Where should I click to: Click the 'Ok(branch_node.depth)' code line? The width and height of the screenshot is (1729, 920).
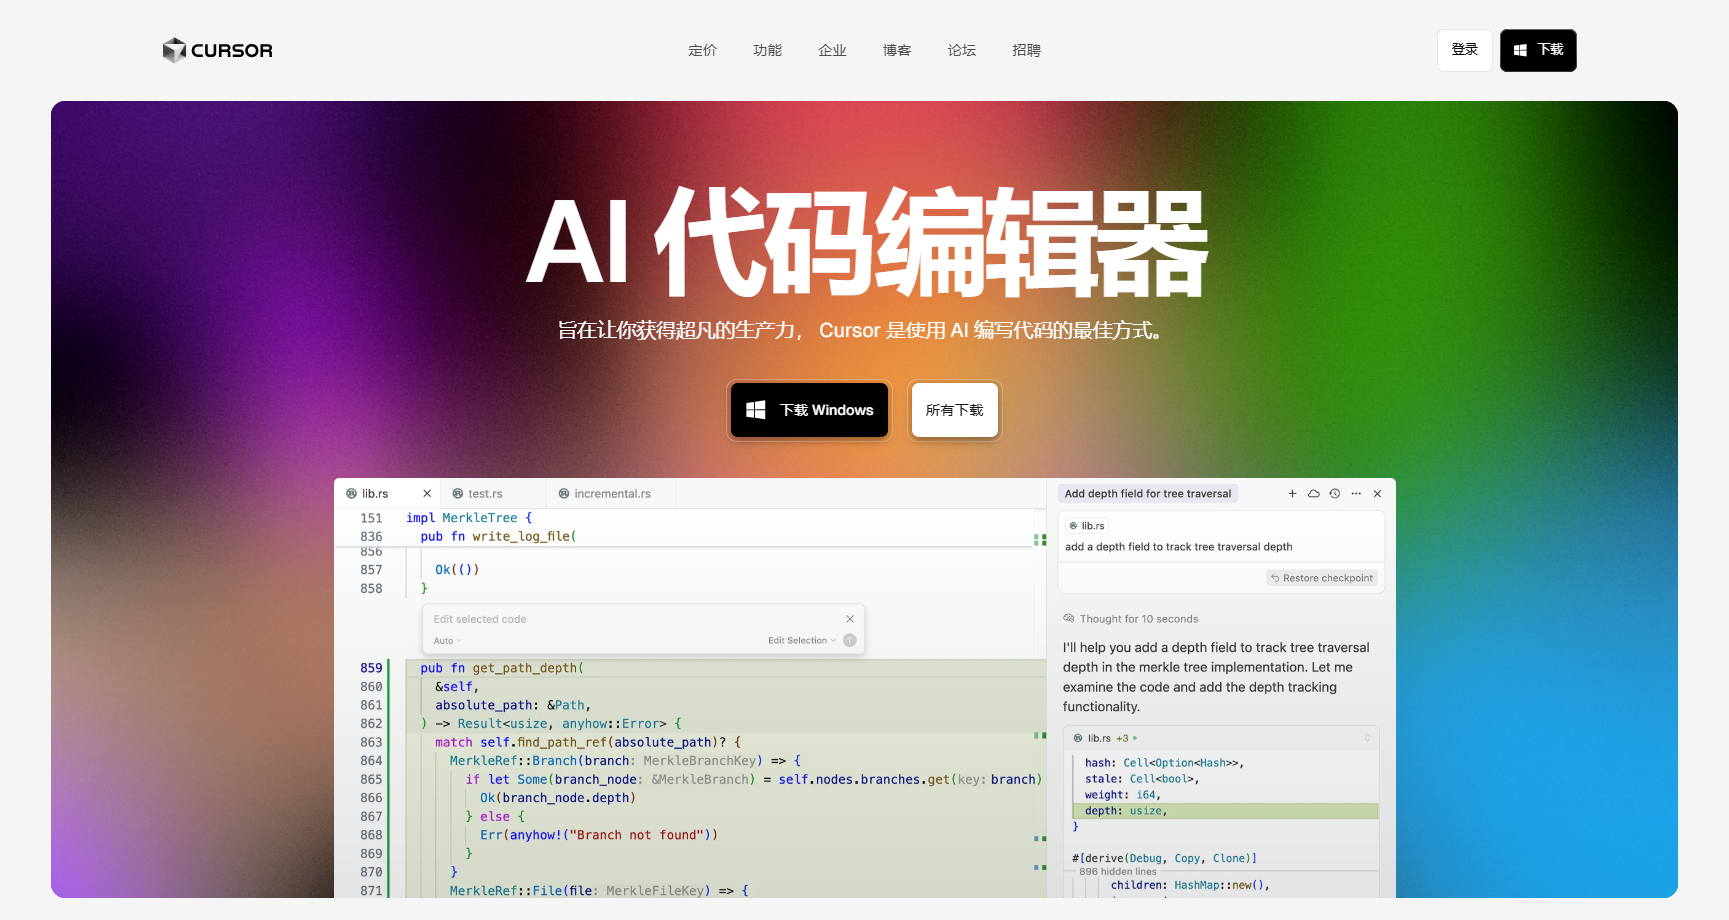(558, 798)
